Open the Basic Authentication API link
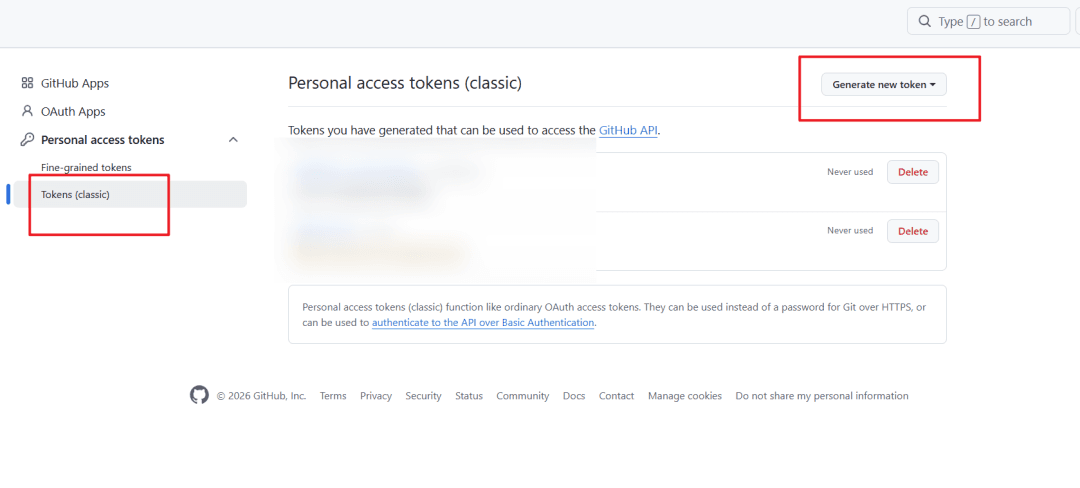1080x488 pixels. click(x=483, y=323)
